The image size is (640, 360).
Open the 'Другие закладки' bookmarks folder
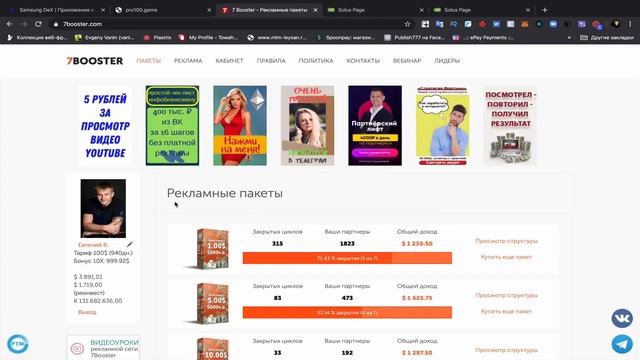[607, 38]
